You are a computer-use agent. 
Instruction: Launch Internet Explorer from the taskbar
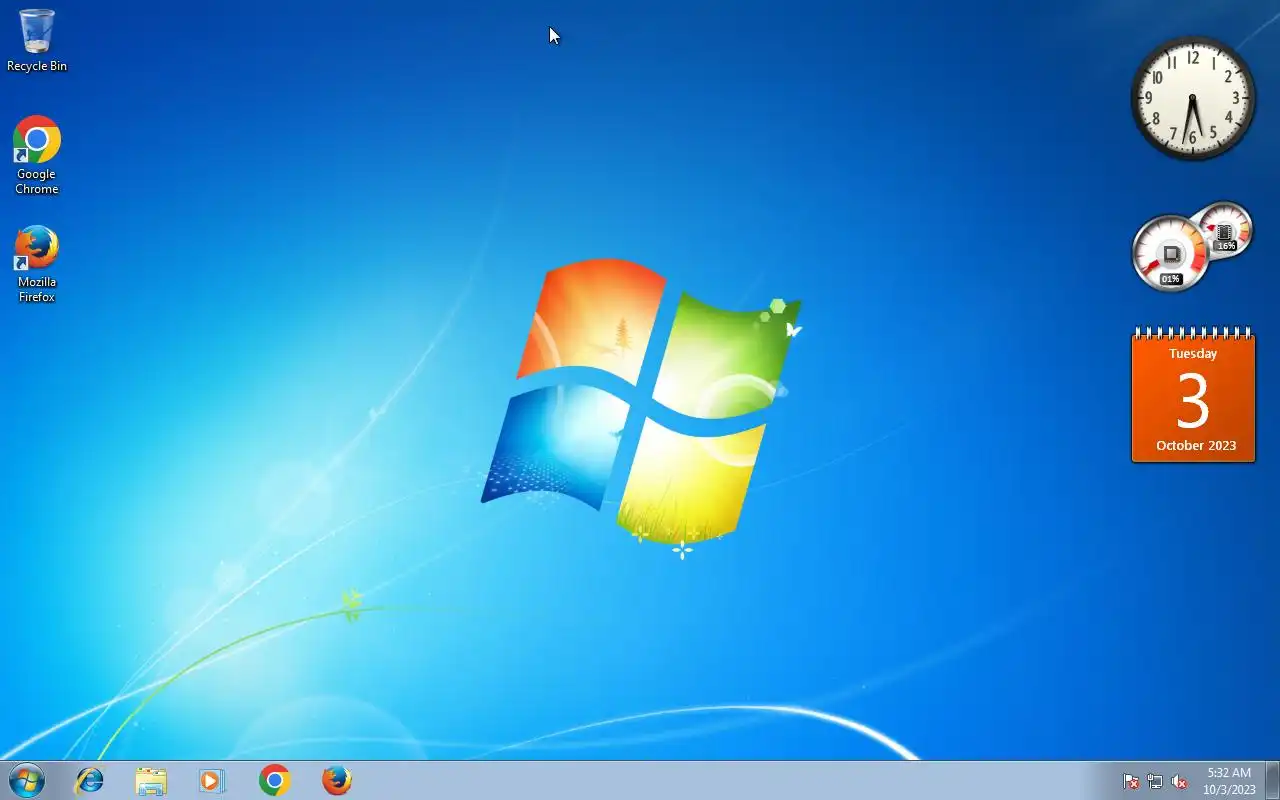click(90, 780)
